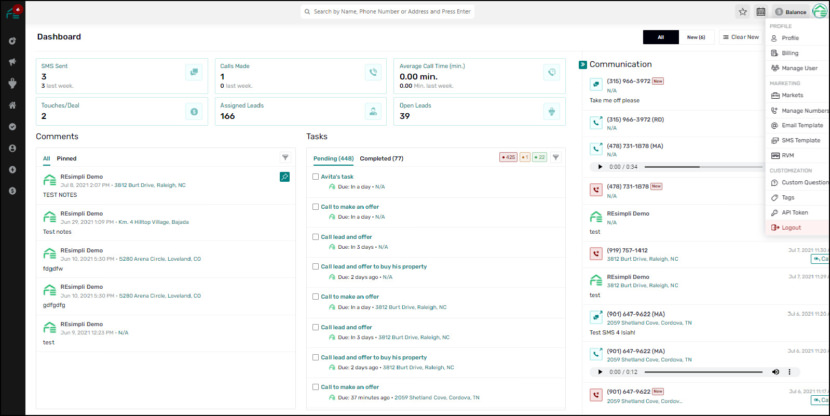Click the Average Call Time card icon

click(552, 73)
